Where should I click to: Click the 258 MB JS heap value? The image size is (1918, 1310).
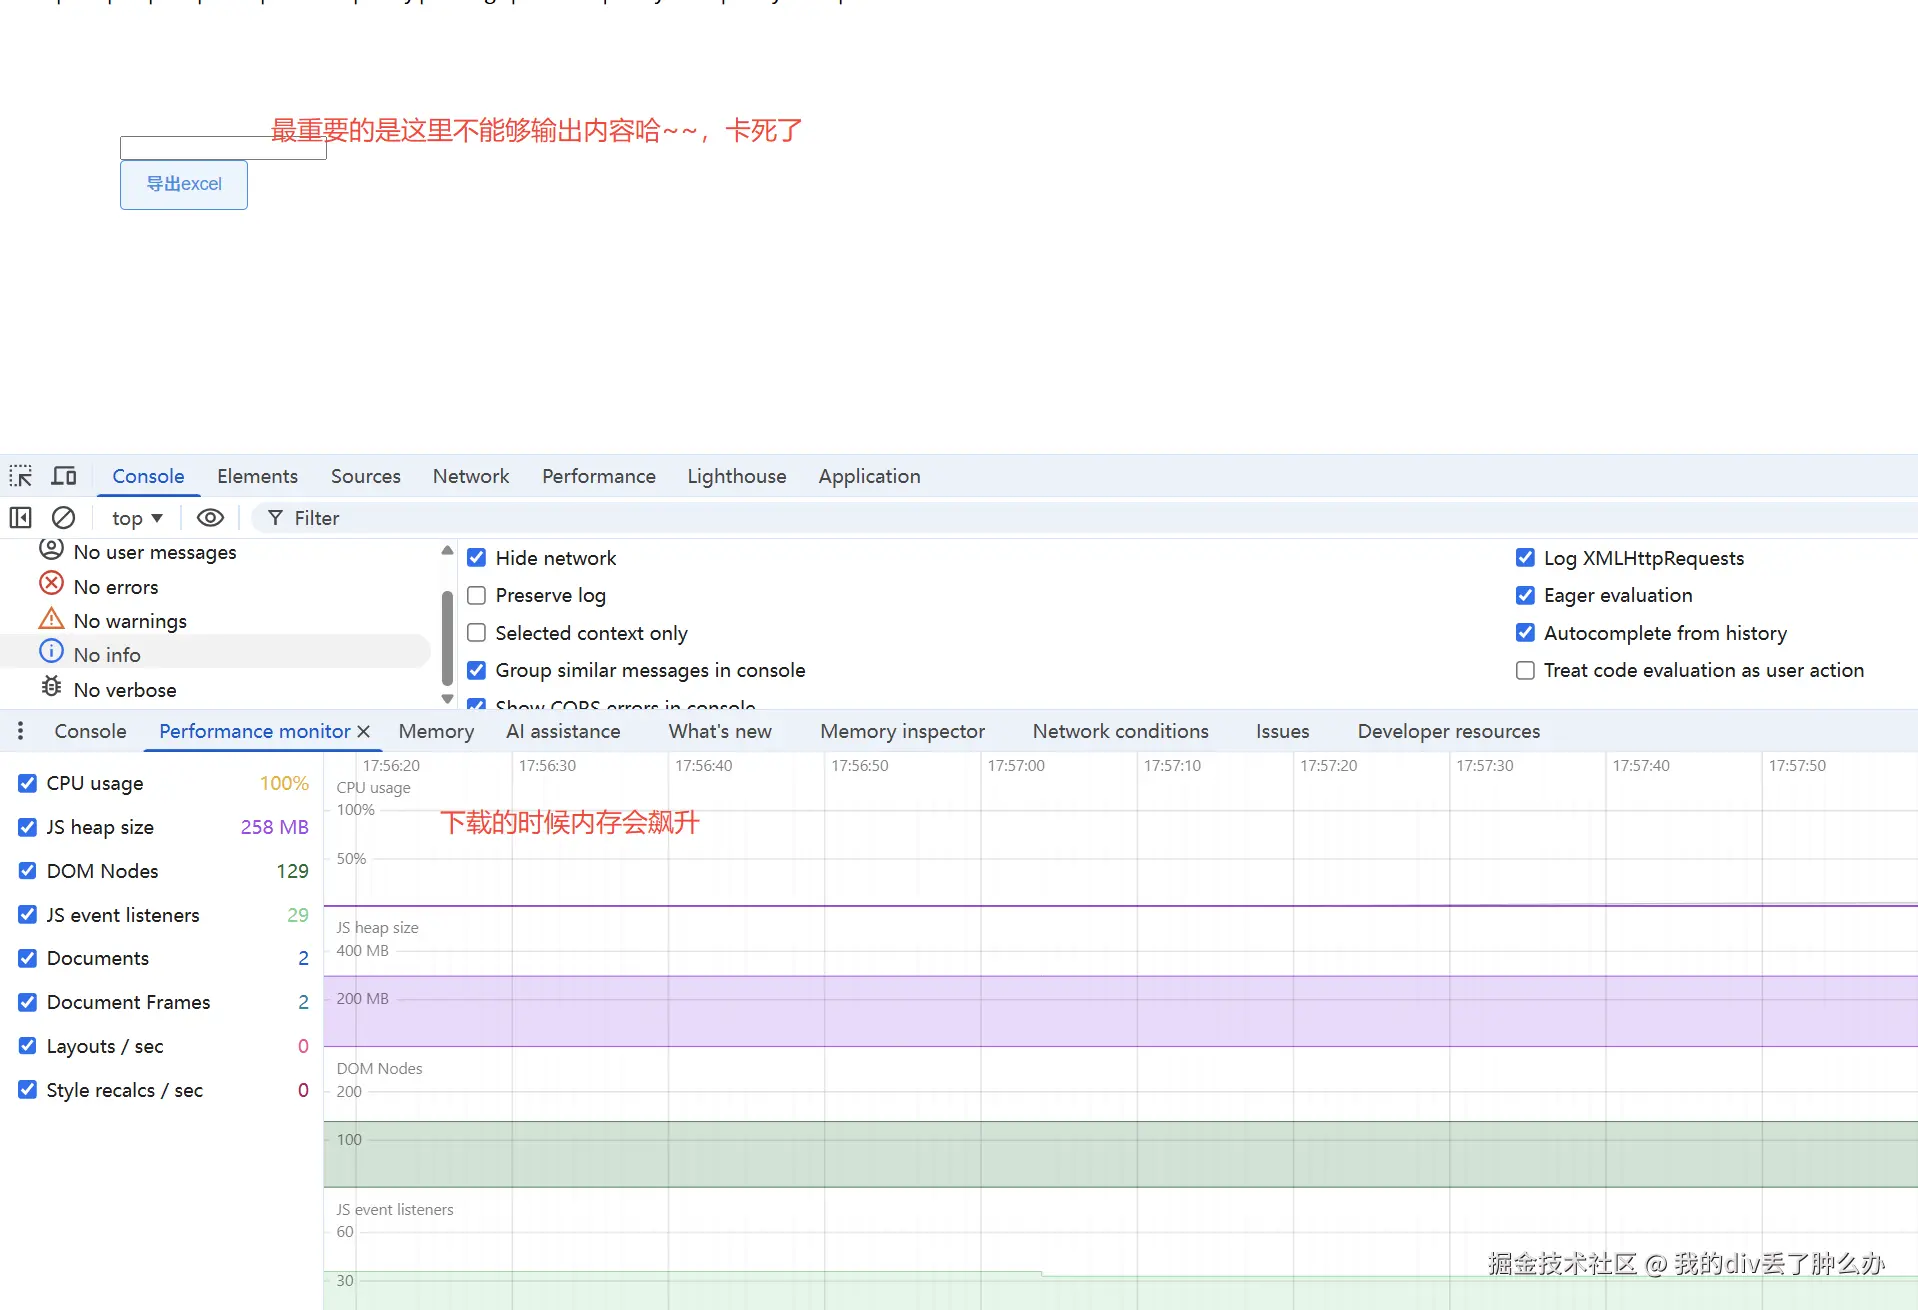click(x=274, y=827)
